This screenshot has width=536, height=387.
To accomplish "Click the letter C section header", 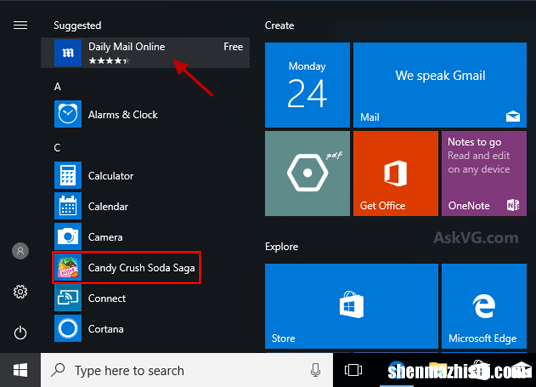I will pyautogui.click(x=57, y=148).
